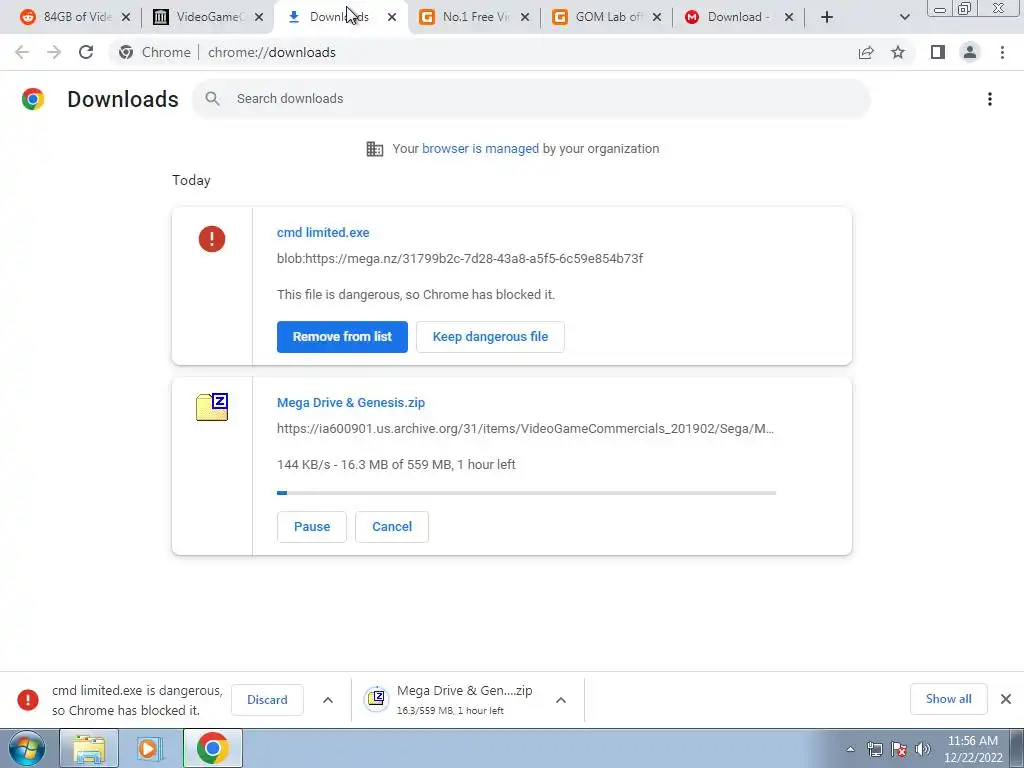Viewport: 1024px width, 768px height.
Task: Launch Windows Media Player from taskbar
Action: pos(150,748)
